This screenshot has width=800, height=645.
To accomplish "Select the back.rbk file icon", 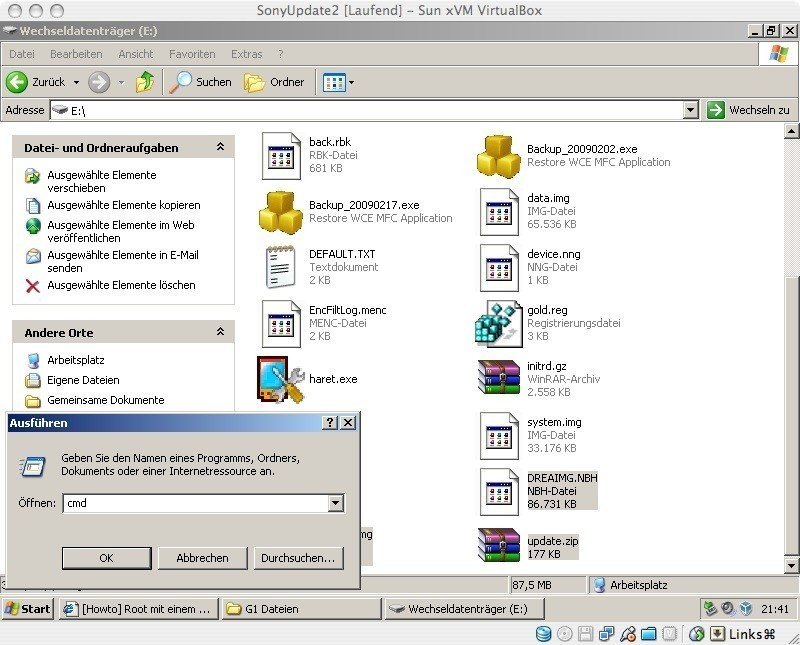I will tap(281, 156).
